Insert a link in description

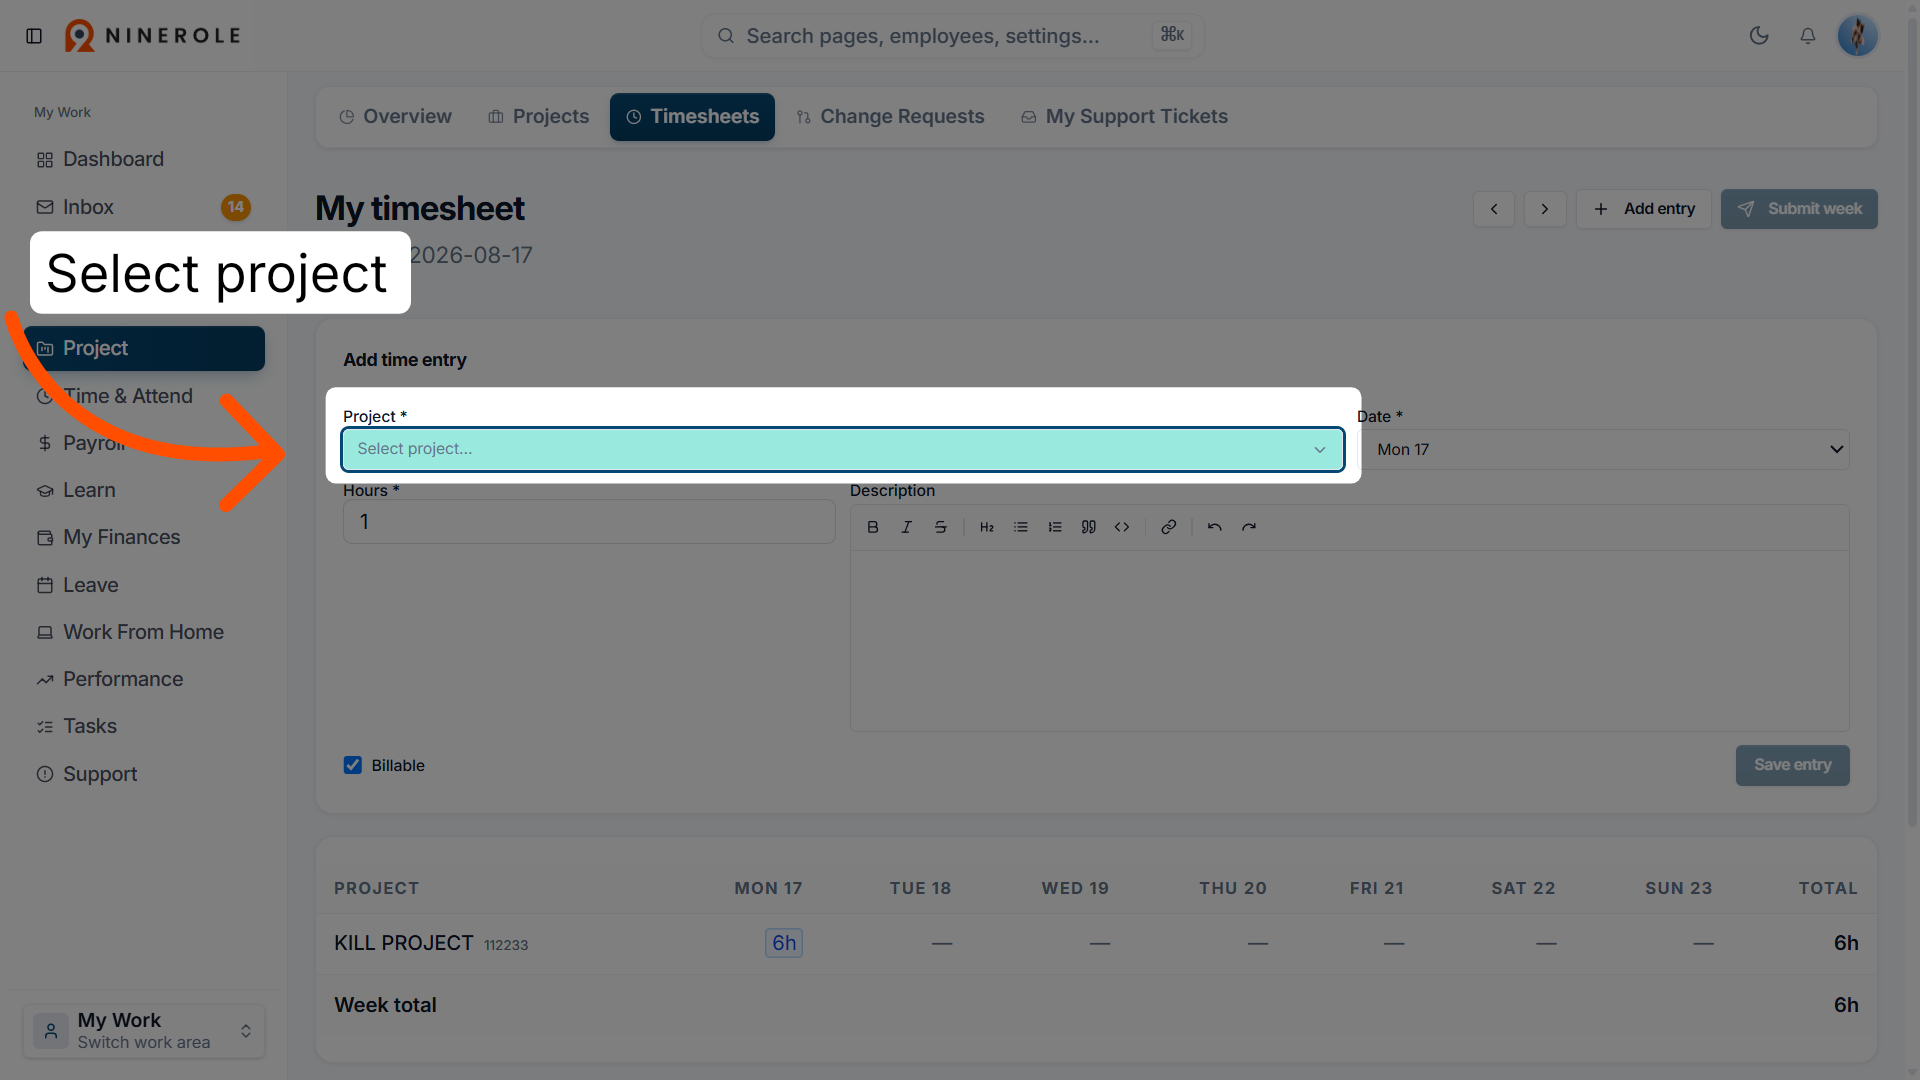coord(1168,527)
